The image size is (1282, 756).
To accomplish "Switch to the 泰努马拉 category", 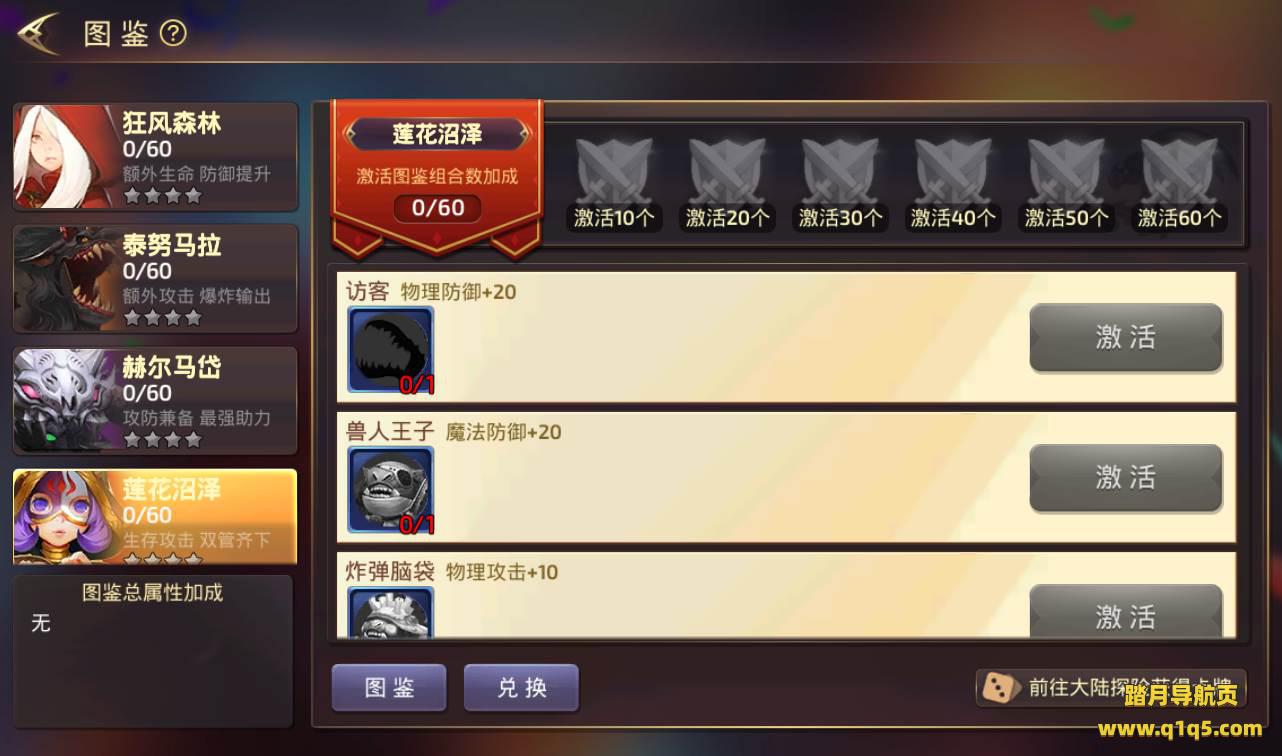I will click(155, 278).
